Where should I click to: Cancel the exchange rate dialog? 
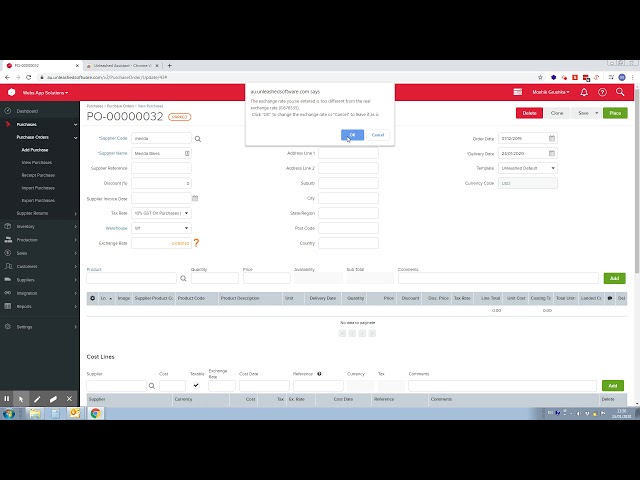coord(378,135)
